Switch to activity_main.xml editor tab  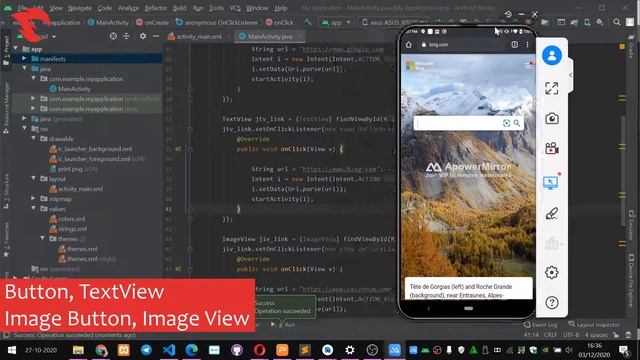pyautogui.click(x=196, y=36)
